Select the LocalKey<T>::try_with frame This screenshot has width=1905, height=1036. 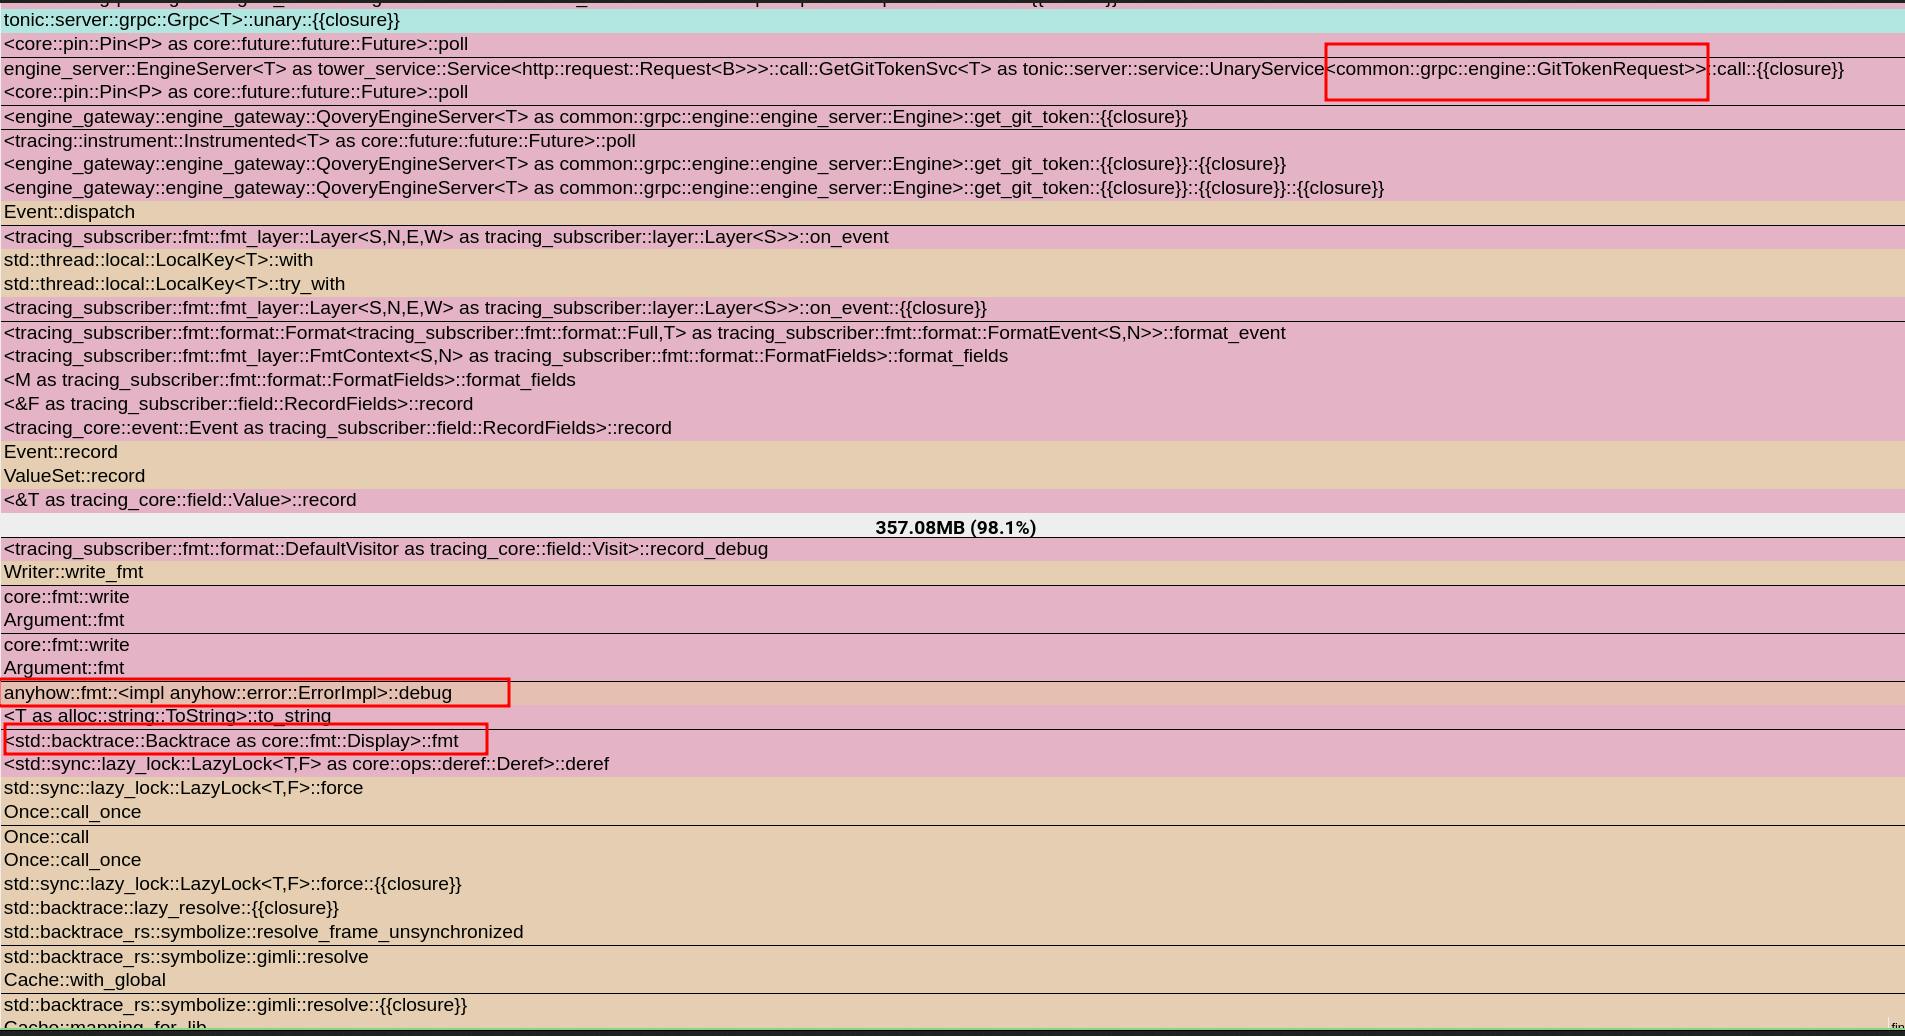click(x=952, y=284)
